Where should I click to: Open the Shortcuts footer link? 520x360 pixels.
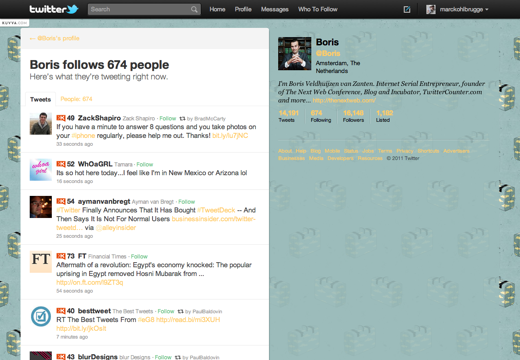tap(428, 151)
